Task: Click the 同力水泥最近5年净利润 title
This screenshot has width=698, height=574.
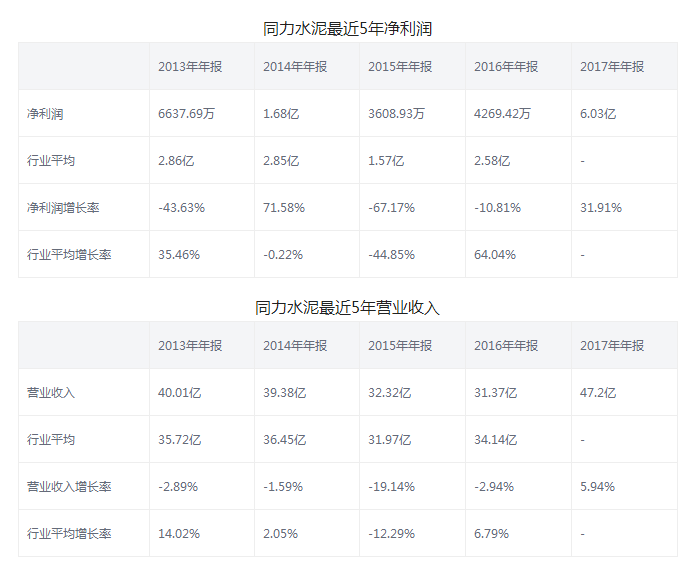Action: (x=348, y=29)
